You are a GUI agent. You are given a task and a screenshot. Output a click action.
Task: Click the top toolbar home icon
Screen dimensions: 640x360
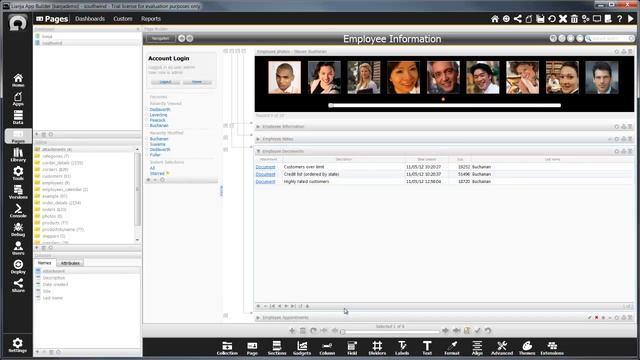click(x=495, y=19)
